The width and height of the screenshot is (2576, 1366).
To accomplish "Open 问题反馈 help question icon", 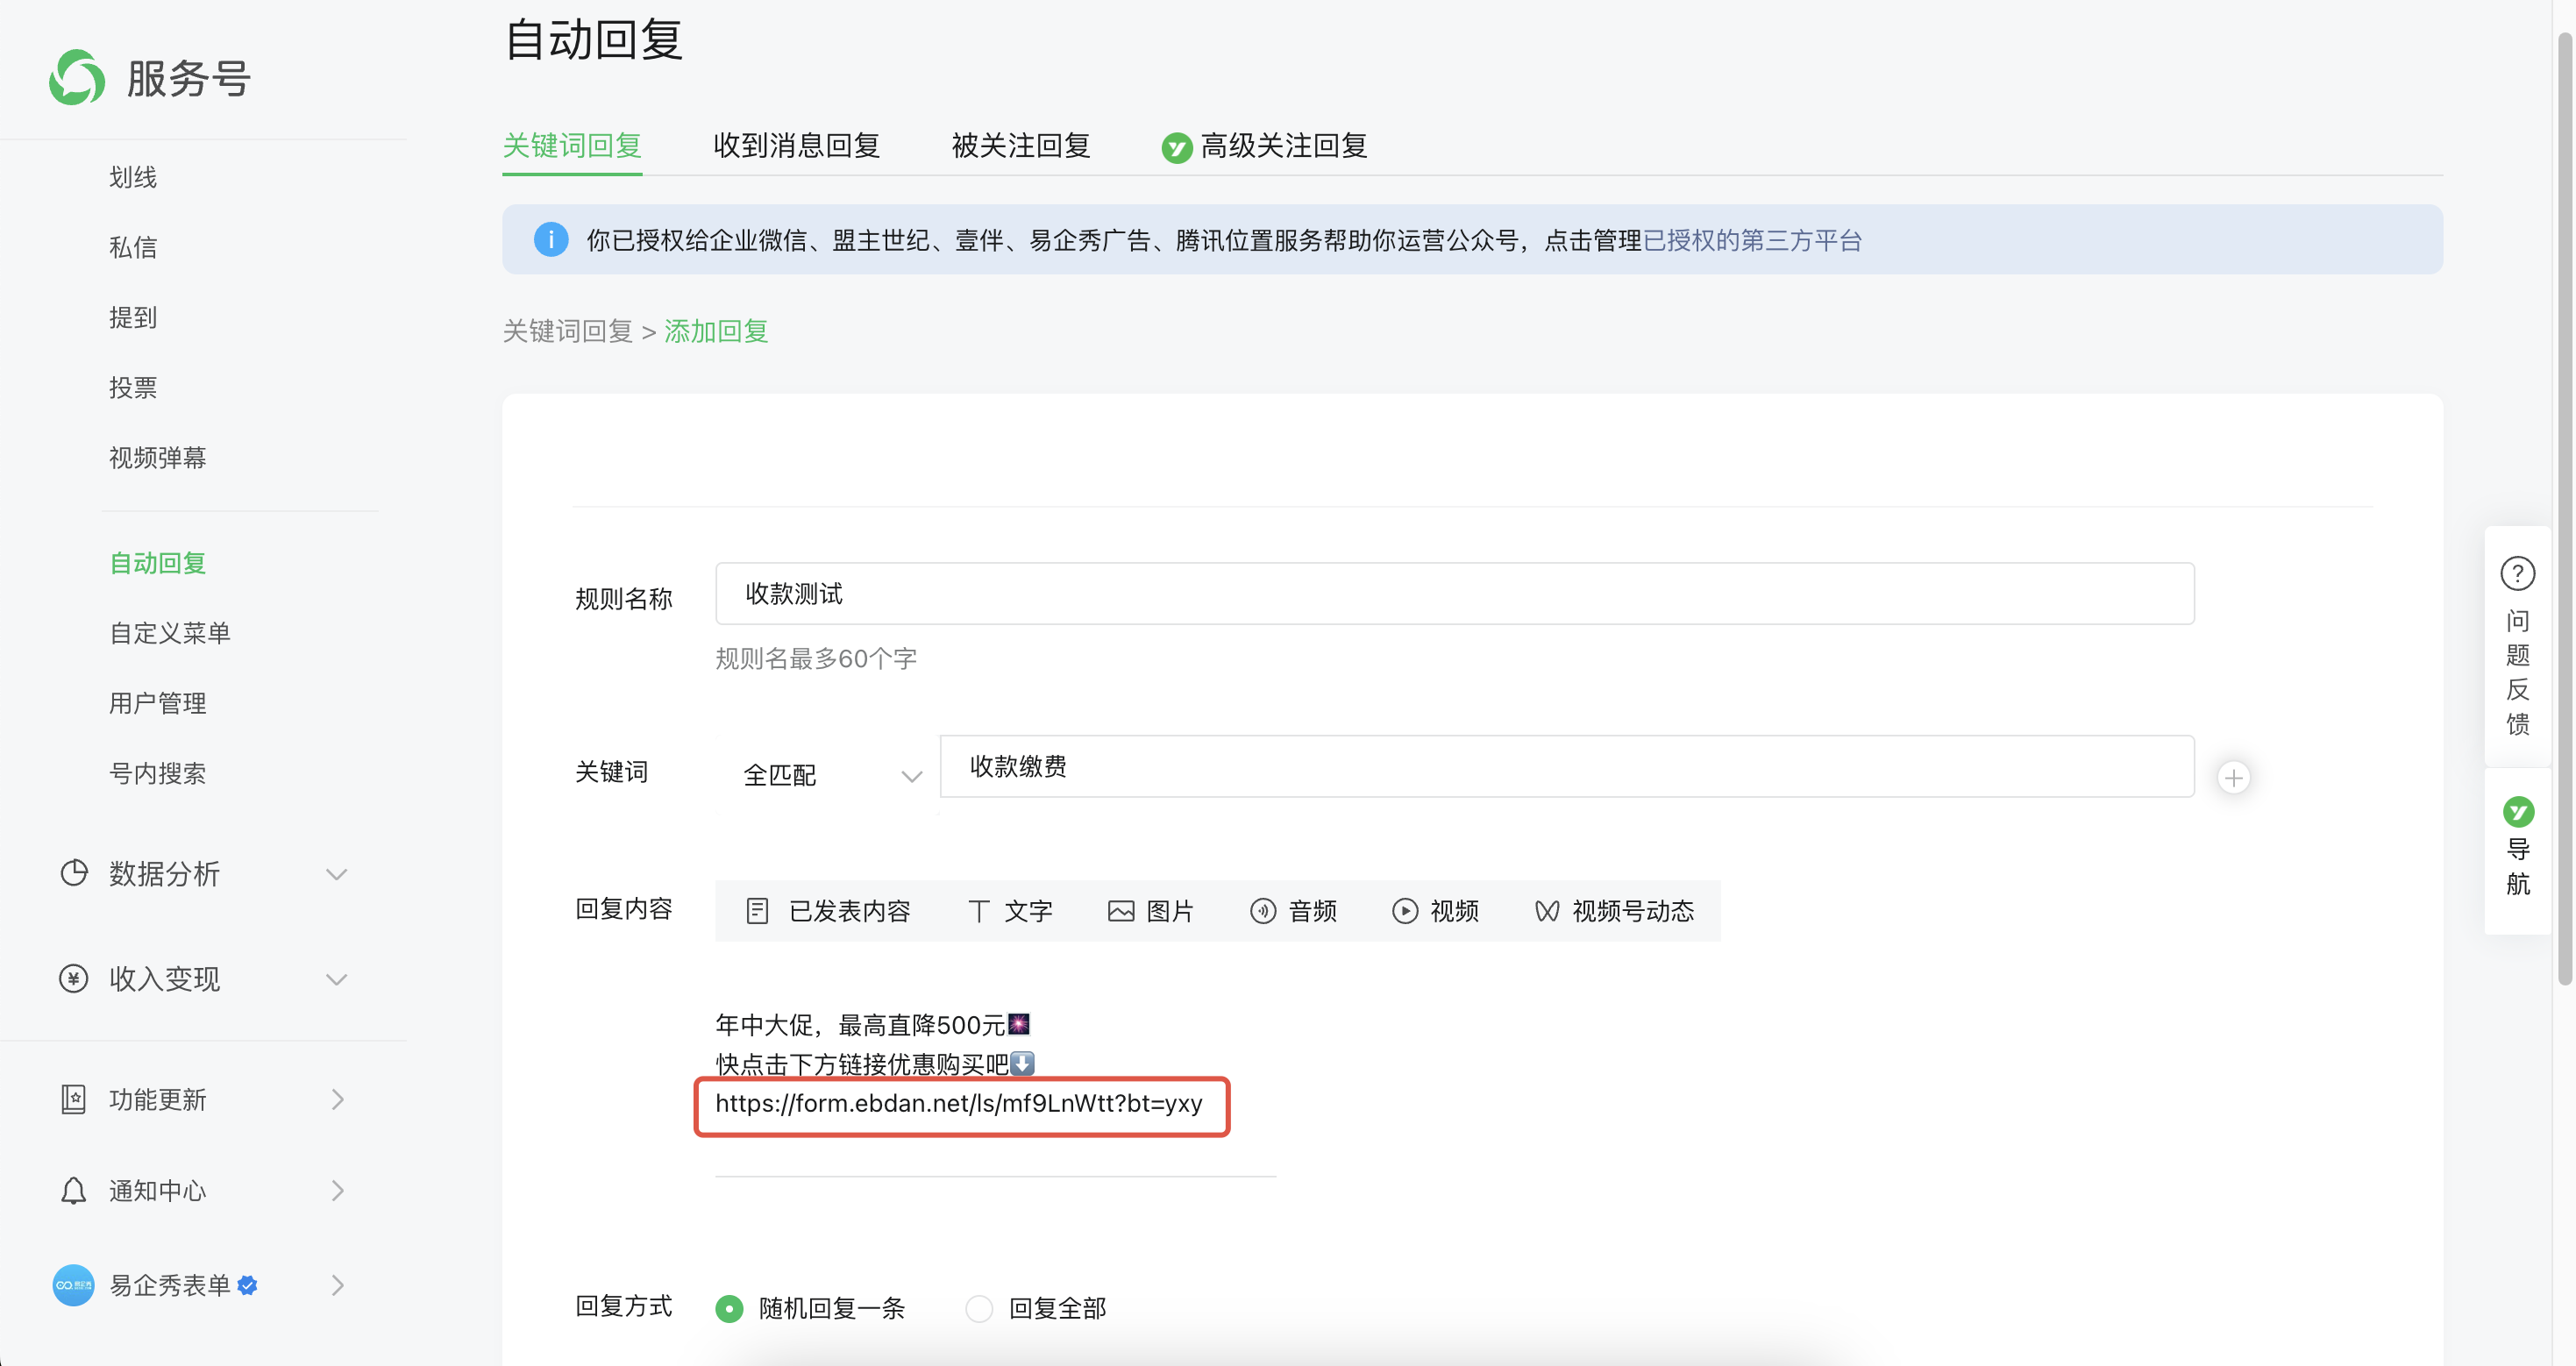I will 2517,574.
